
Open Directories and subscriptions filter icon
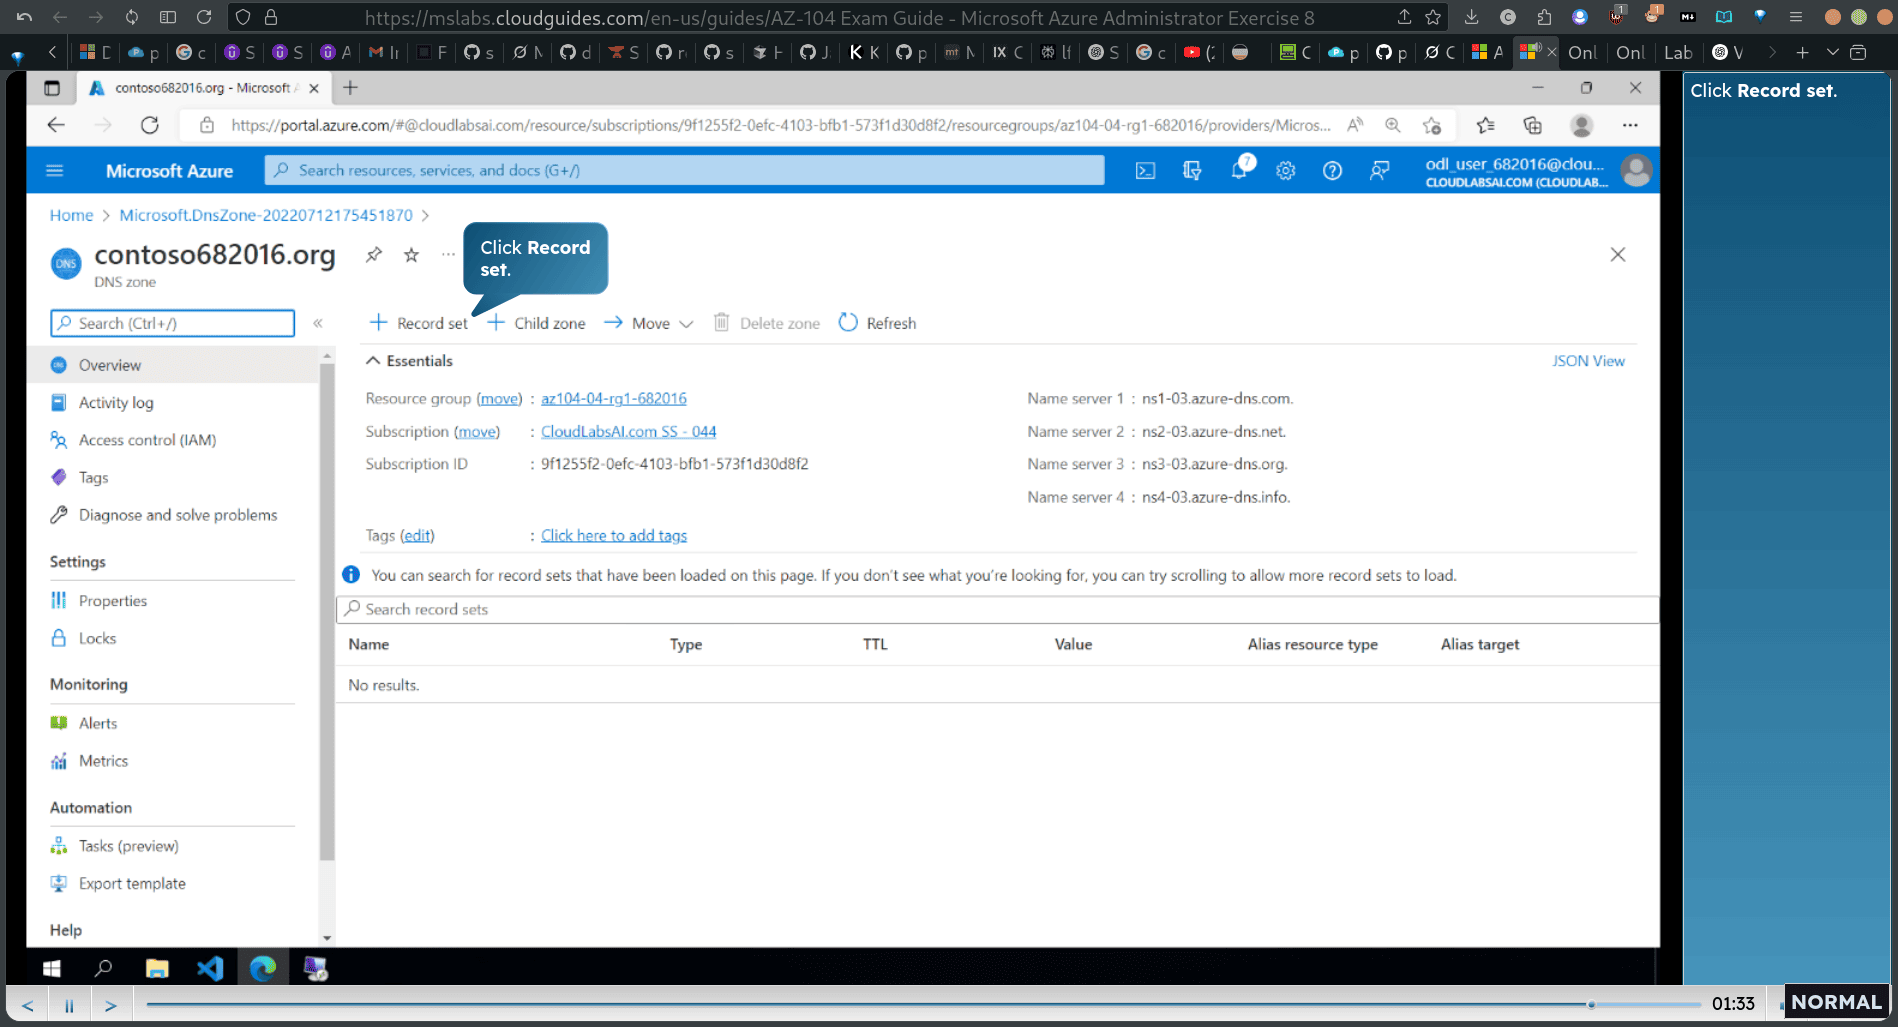[x=1192, y=171]
